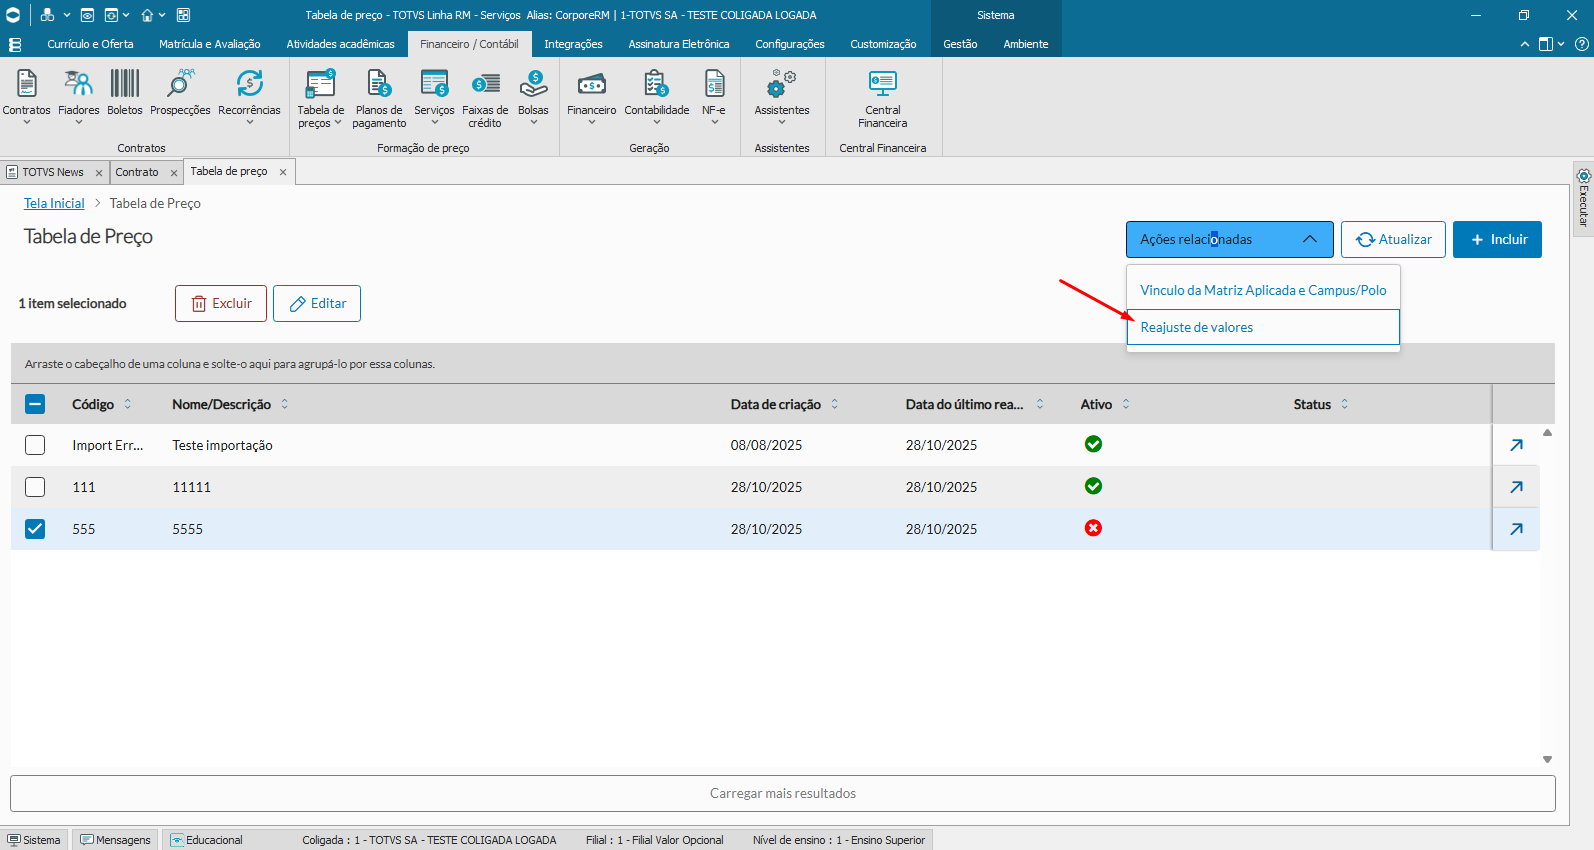Screen dimensions: 1594x850
Task: Open the Serviços ribbon icon
Action: (x=434, y=84)
